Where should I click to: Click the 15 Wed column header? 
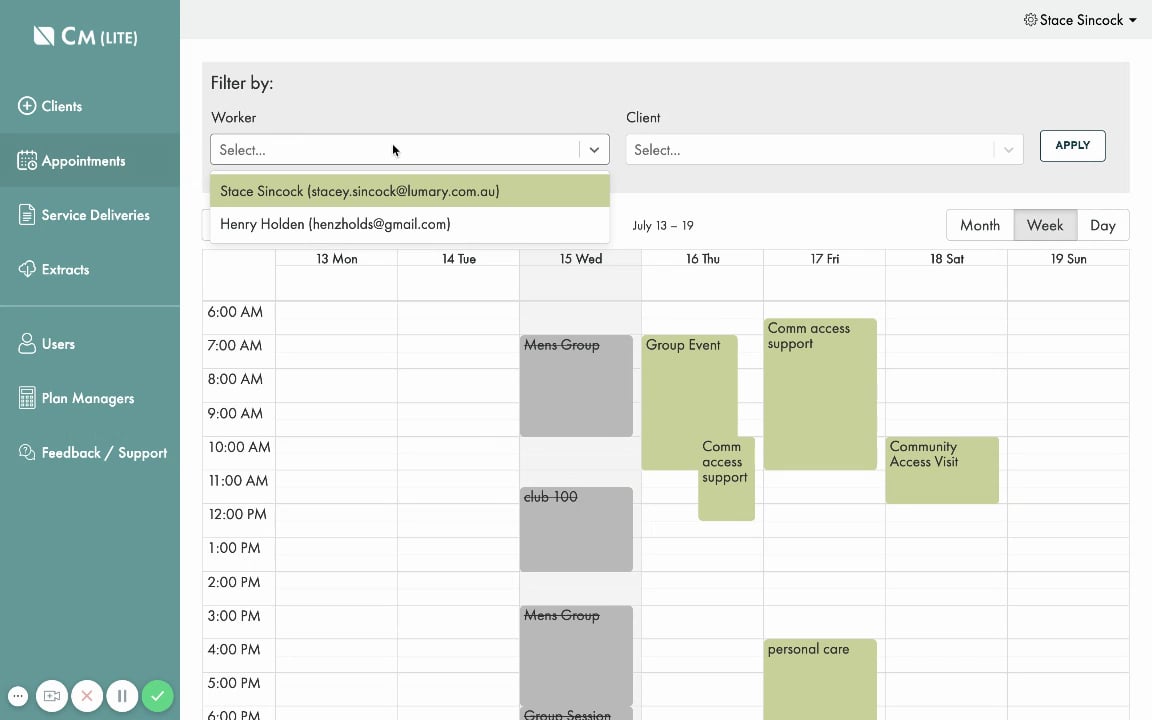point(580,259)
